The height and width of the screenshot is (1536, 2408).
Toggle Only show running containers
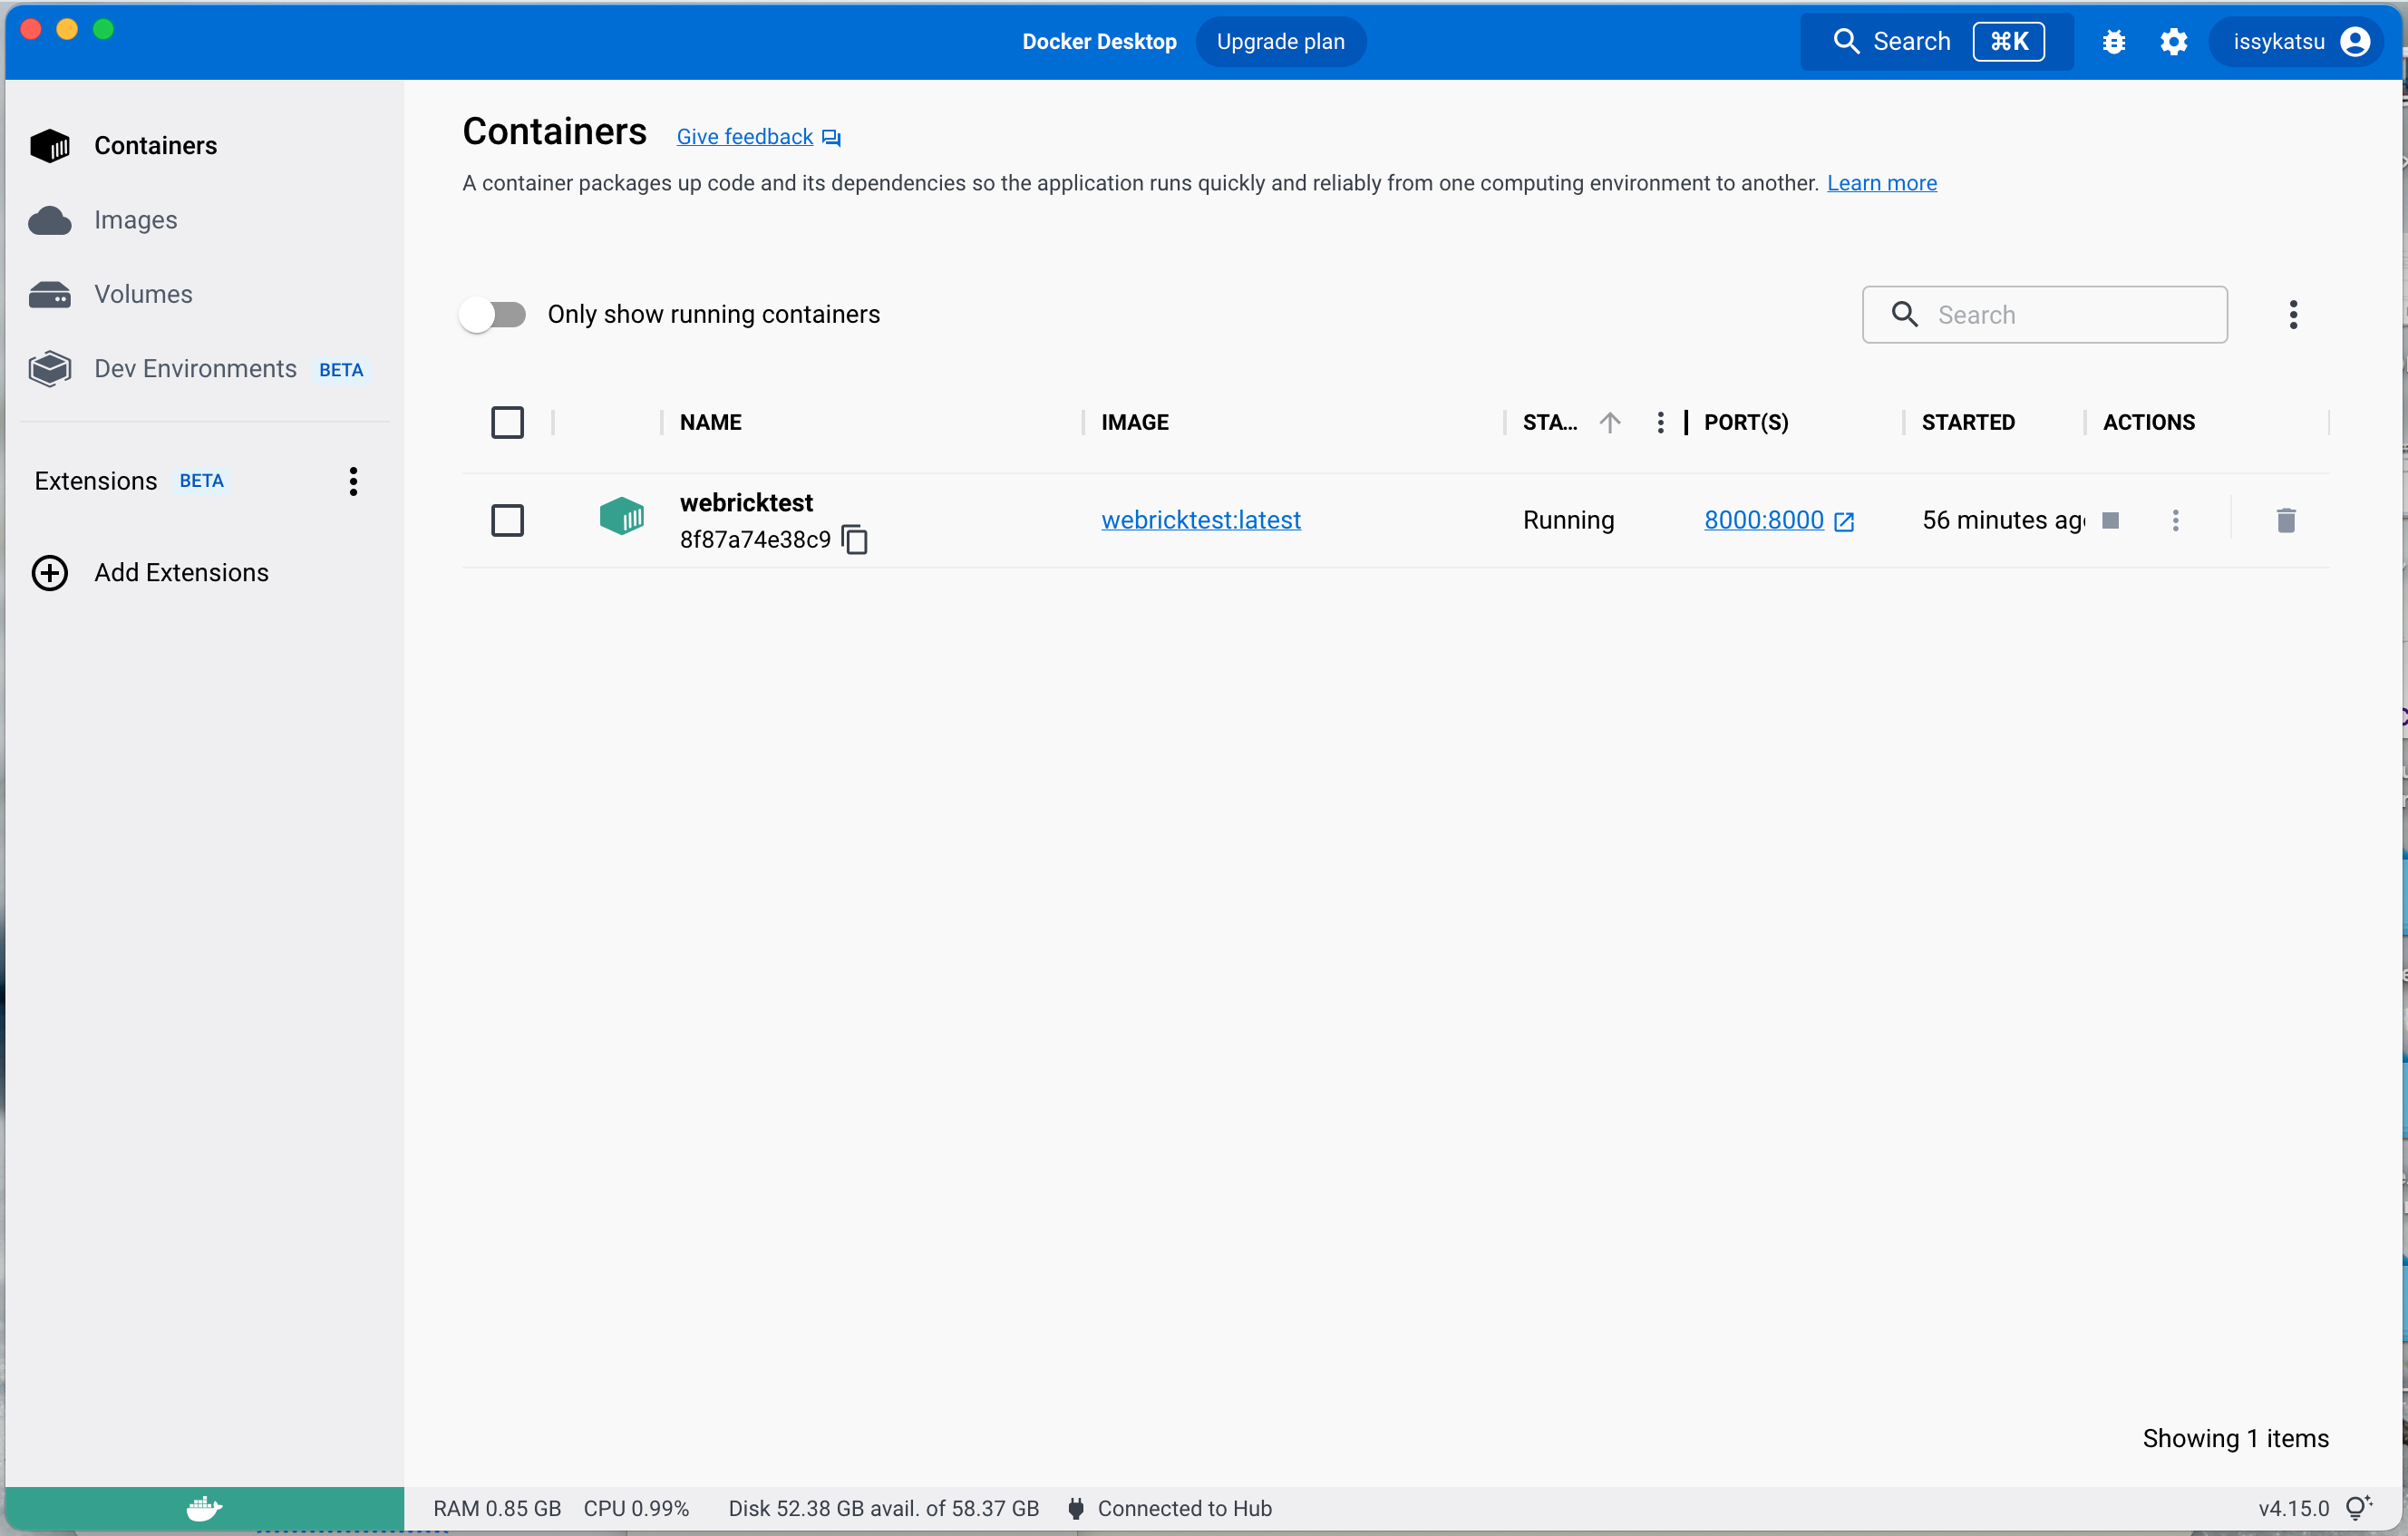coord(493,315)
